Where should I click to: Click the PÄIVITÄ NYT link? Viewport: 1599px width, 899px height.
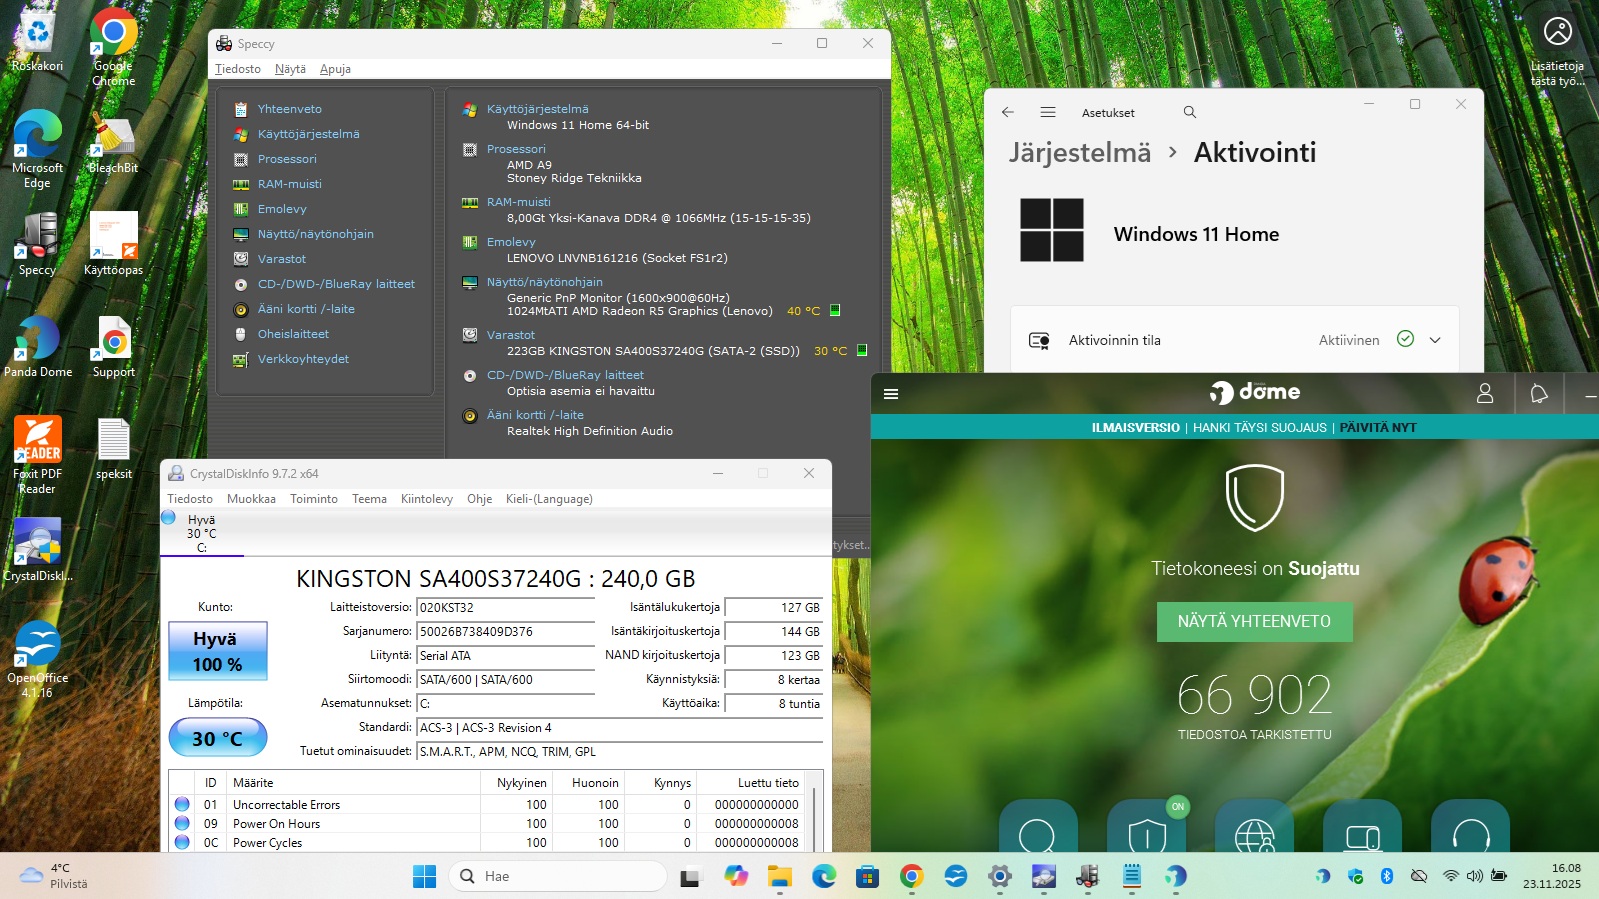(1378, 427)
